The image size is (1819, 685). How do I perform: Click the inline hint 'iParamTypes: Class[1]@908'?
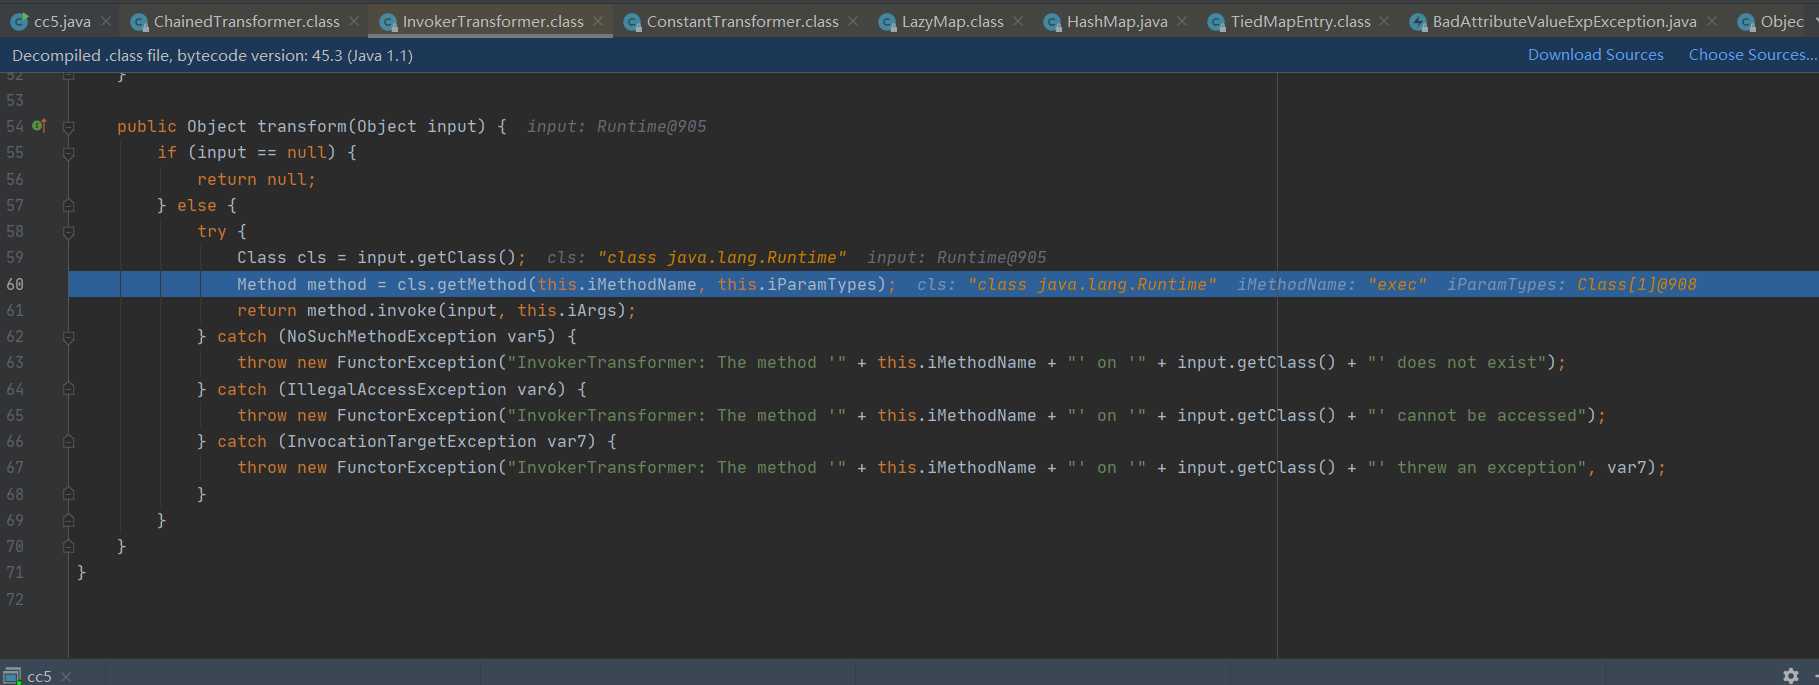click(1572, 284)
